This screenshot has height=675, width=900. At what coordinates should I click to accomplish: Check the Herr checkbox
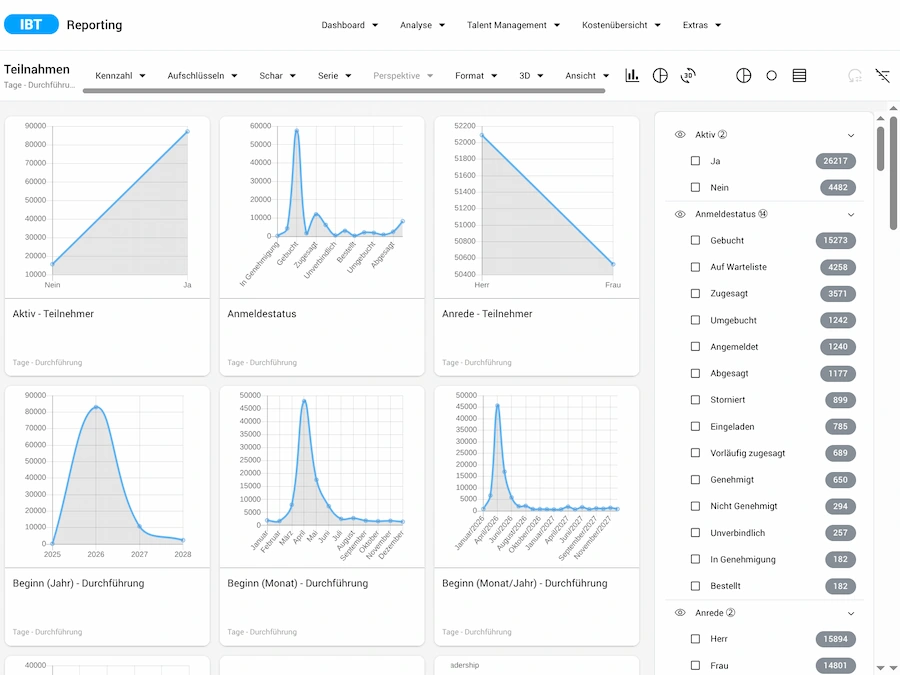695,639
